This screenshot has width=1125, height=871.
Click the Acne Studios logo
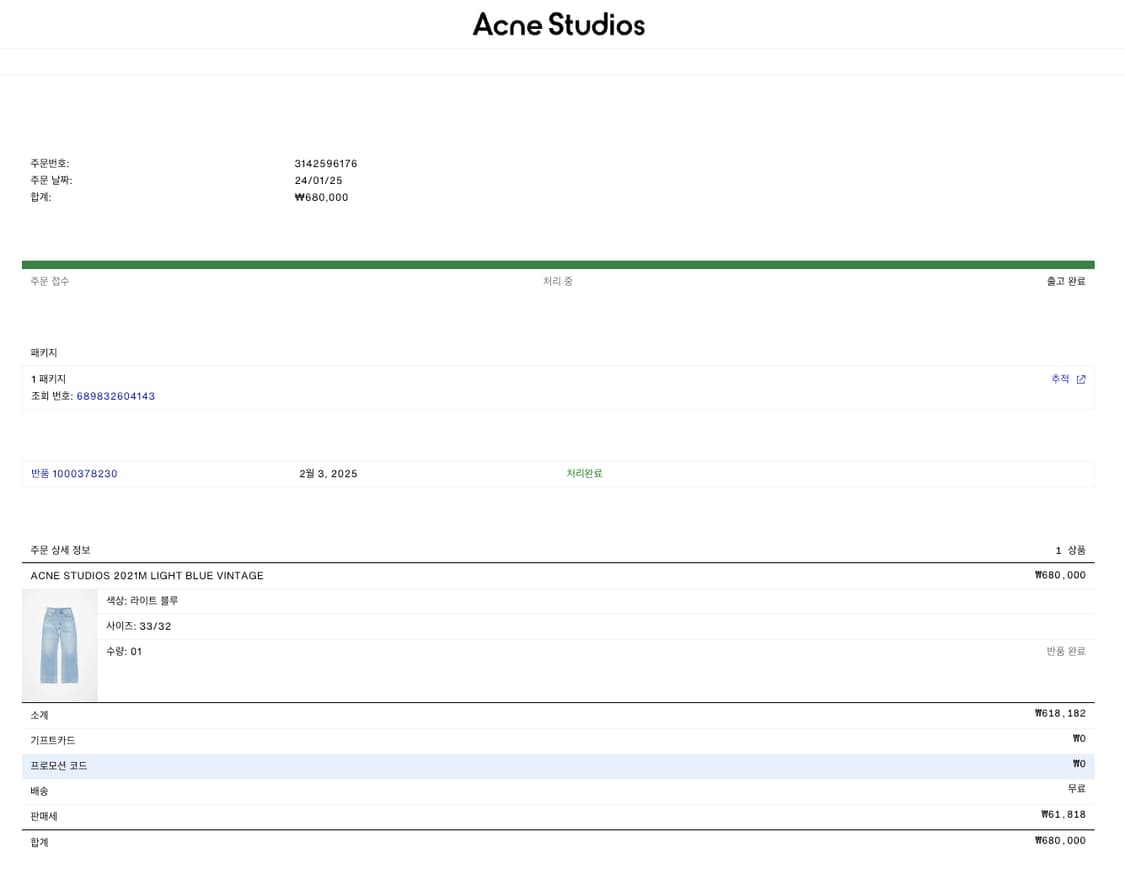[x=558, y=24]
